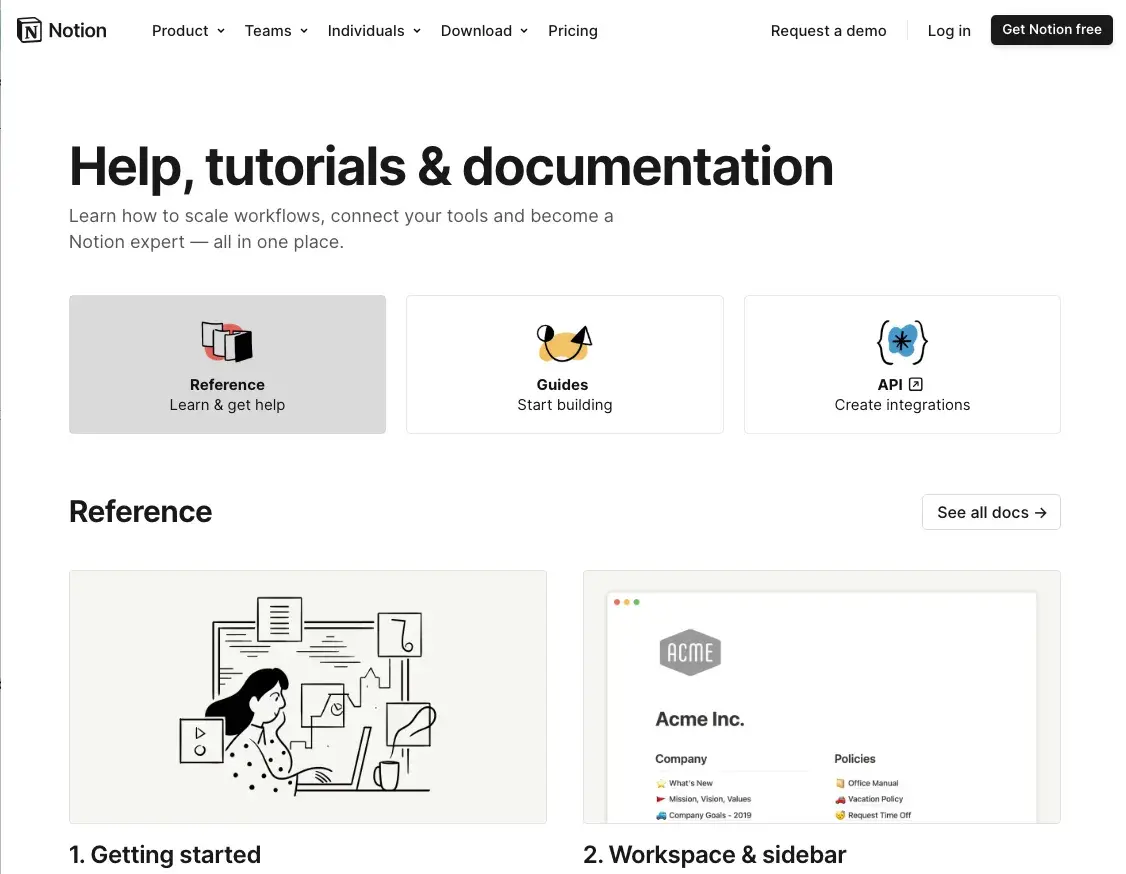1126x874 pixels.
Task: Open the Getting started illustration card
Action: (307, 696)
